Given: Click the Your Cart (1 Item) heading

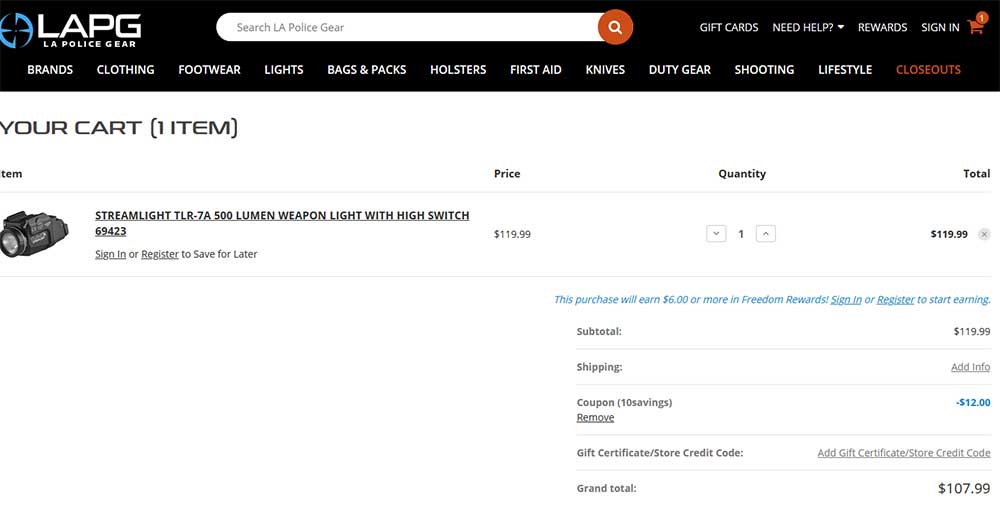Looking at the screenshot, I should pyautogui.click(x=119, y=128).
